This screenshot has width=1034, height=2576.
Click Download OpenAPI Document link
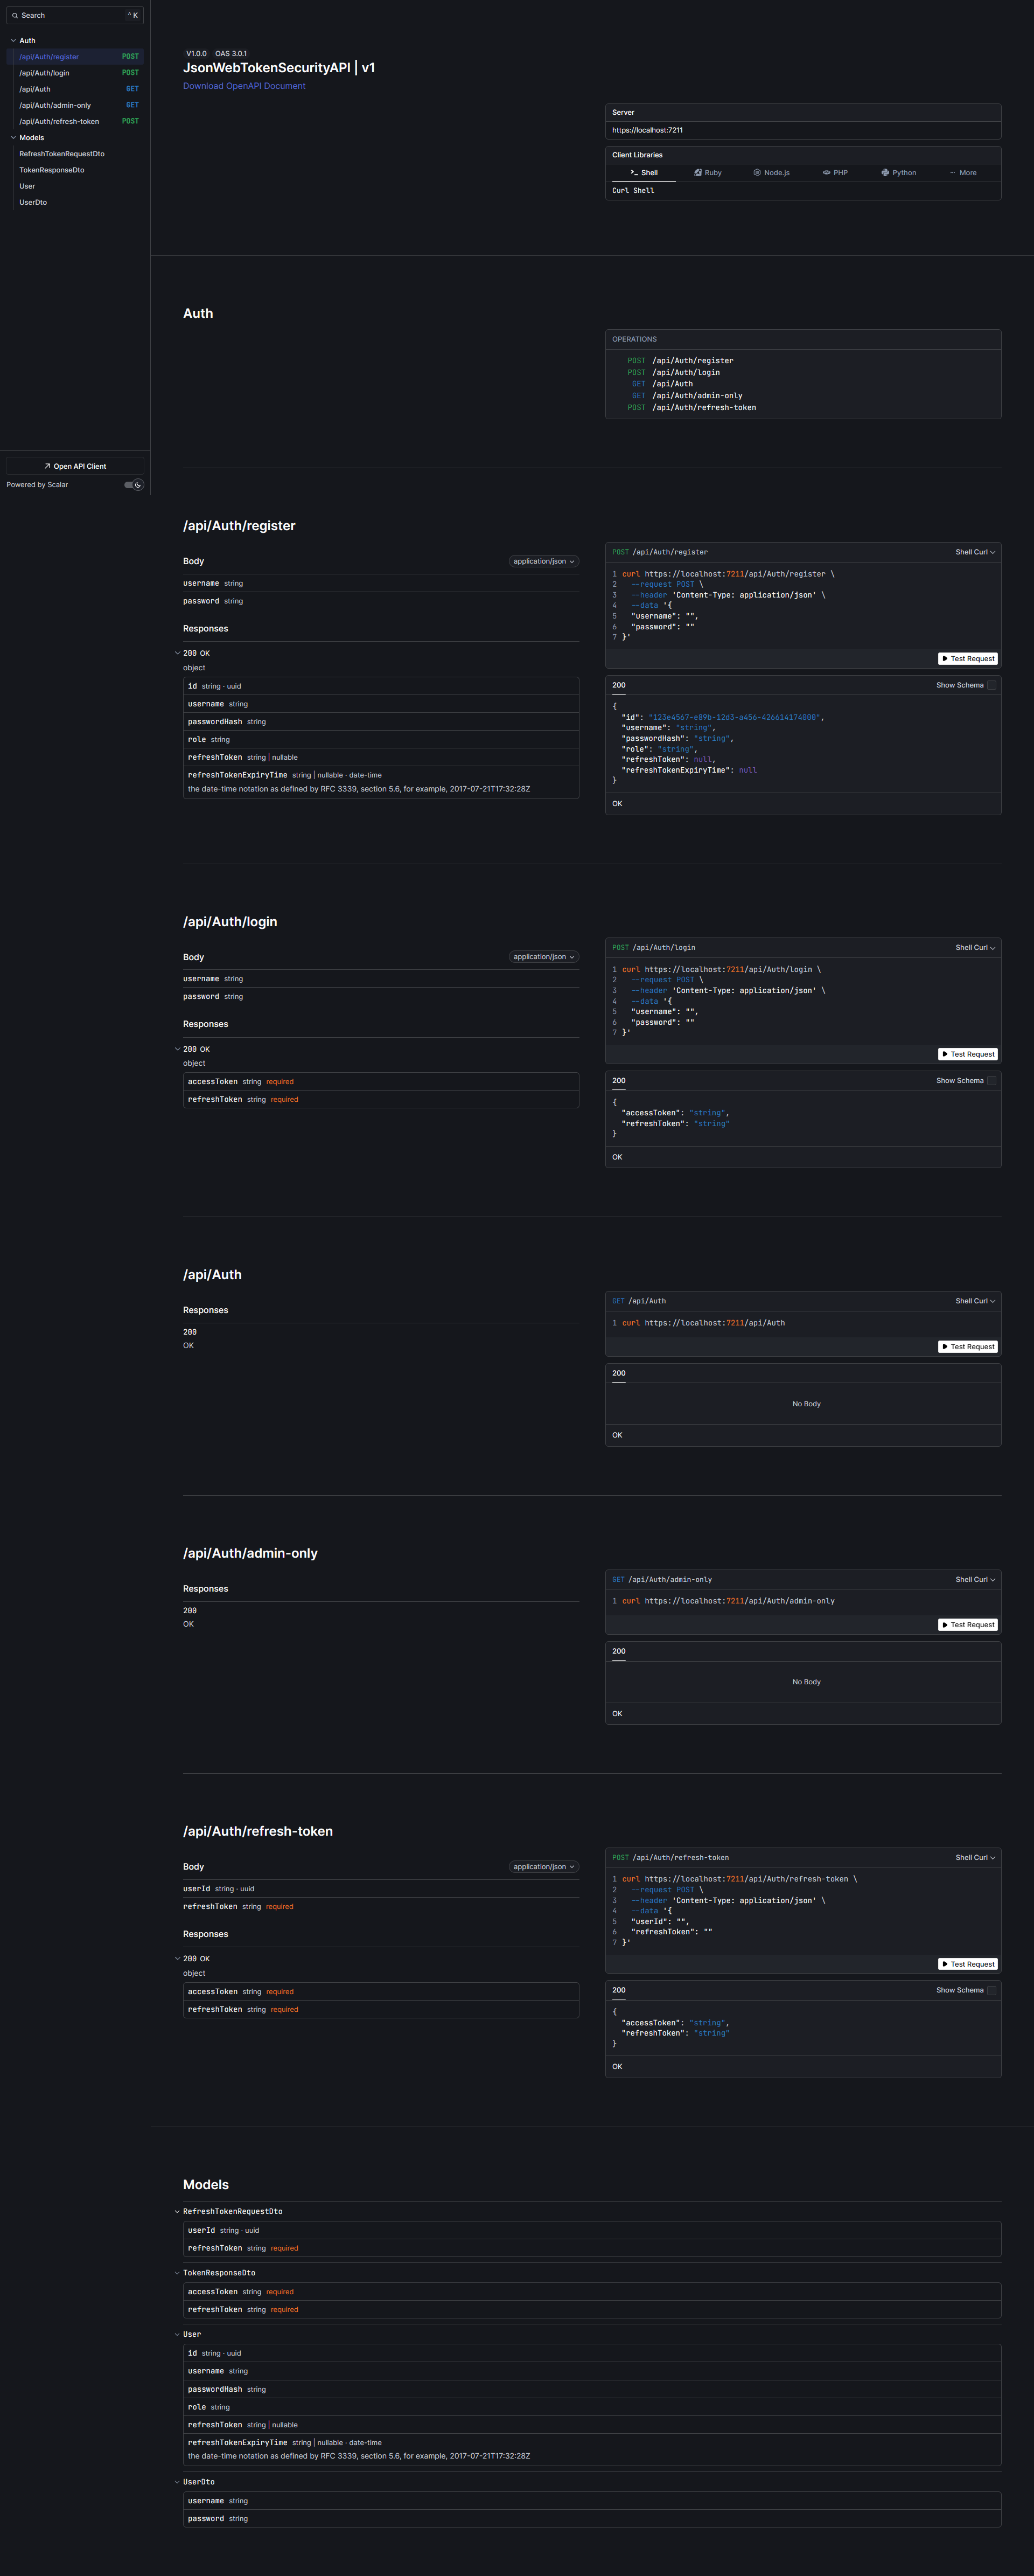[244, 86]
